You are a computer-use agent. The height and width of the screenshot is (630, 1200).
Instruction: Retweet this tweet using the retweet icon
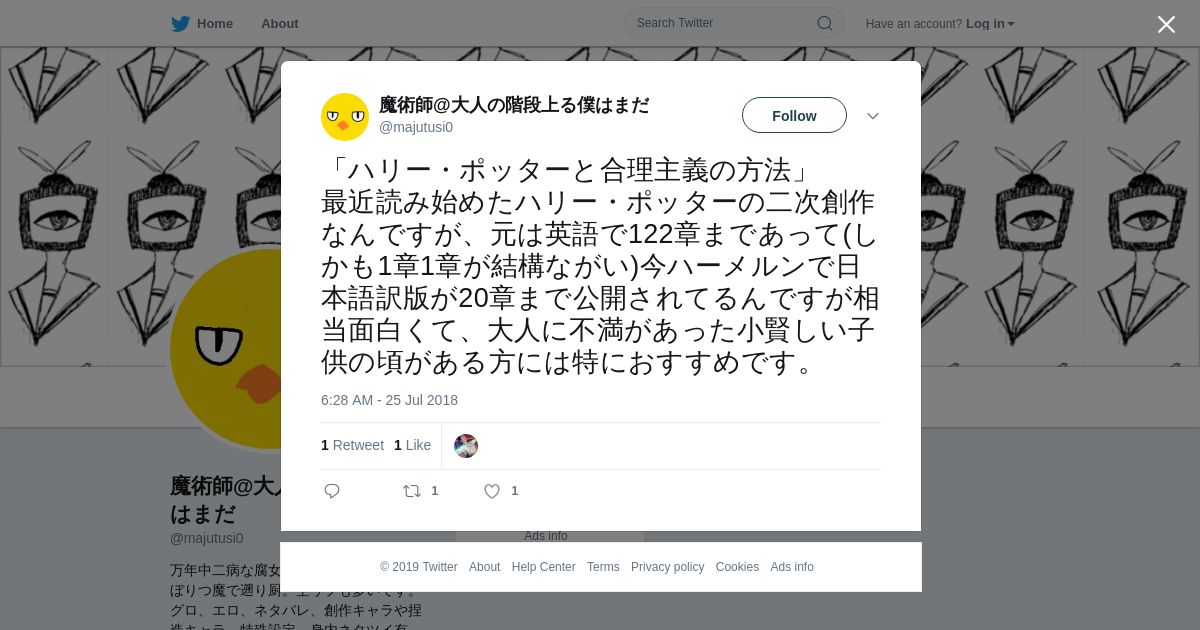[411, 491]
